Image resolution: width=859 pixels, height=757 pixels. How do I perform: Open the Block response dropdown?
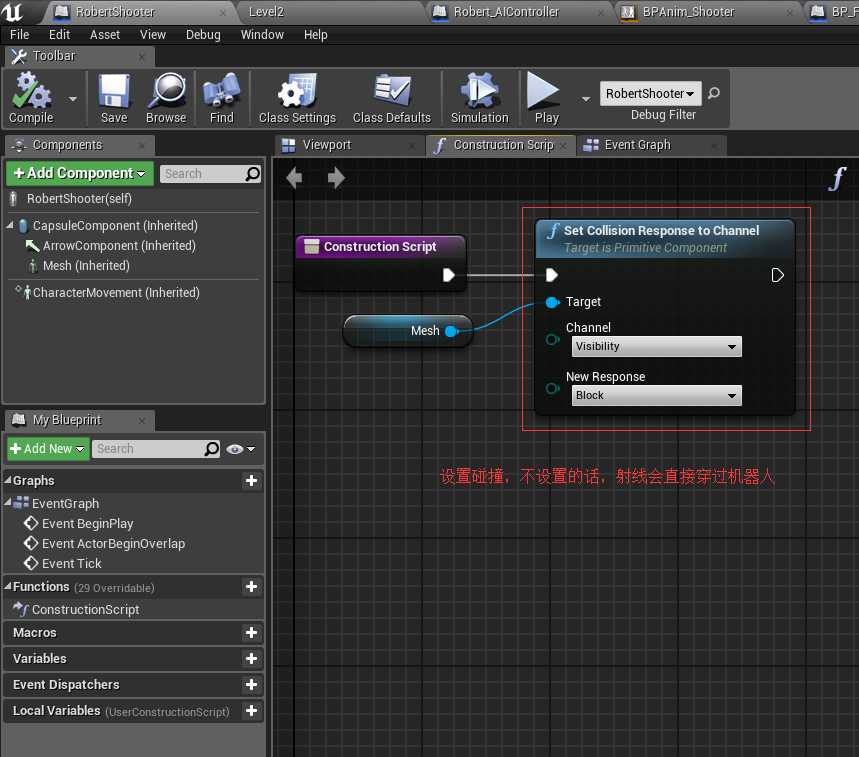point(656,395)
